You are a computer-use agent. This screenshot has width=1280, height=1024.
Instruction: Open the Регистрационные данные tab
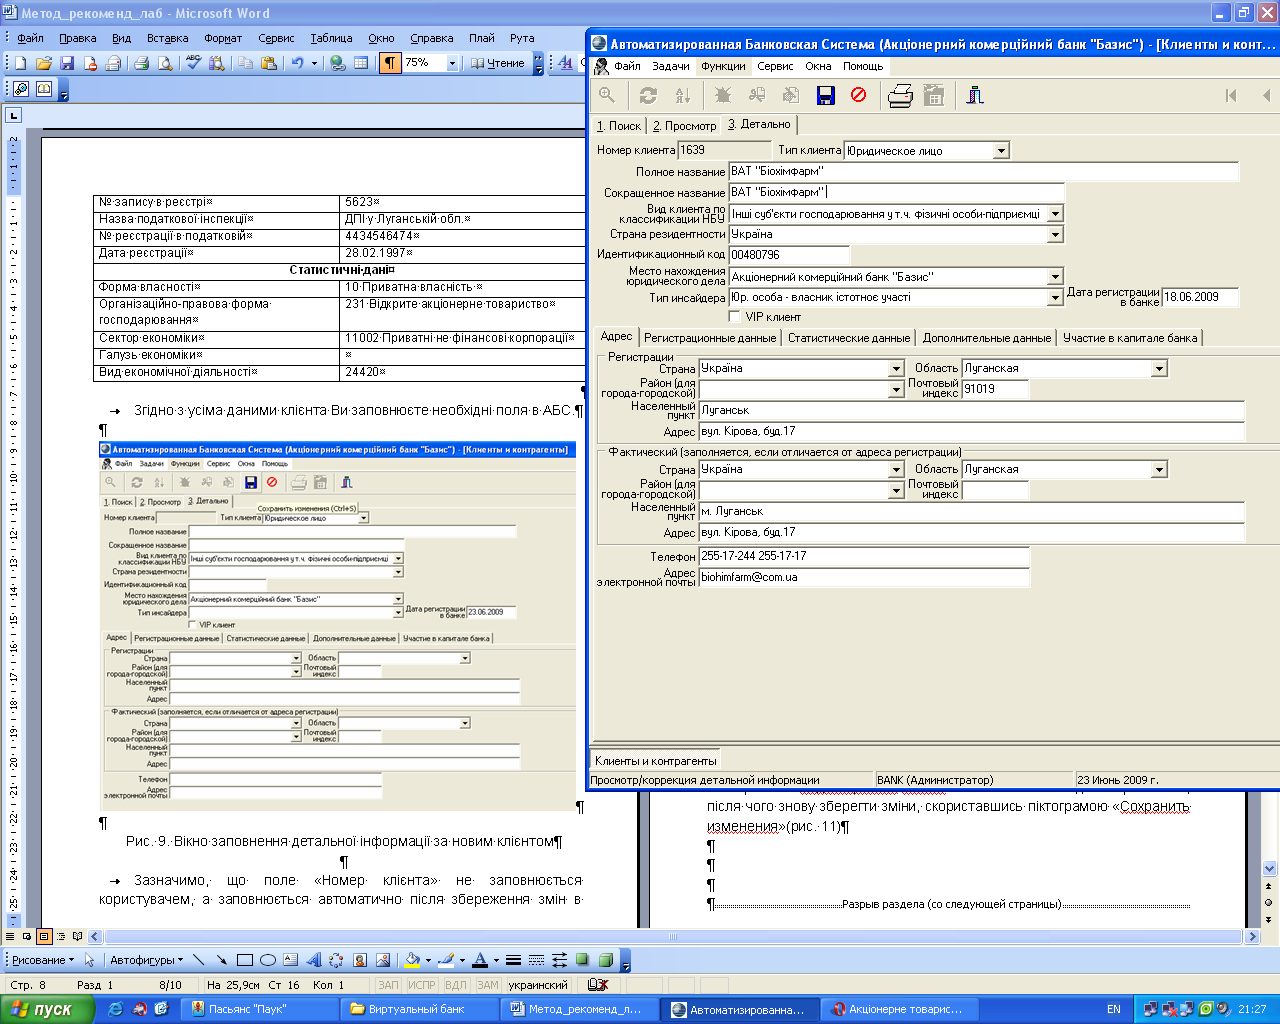[x=710, y=338]
